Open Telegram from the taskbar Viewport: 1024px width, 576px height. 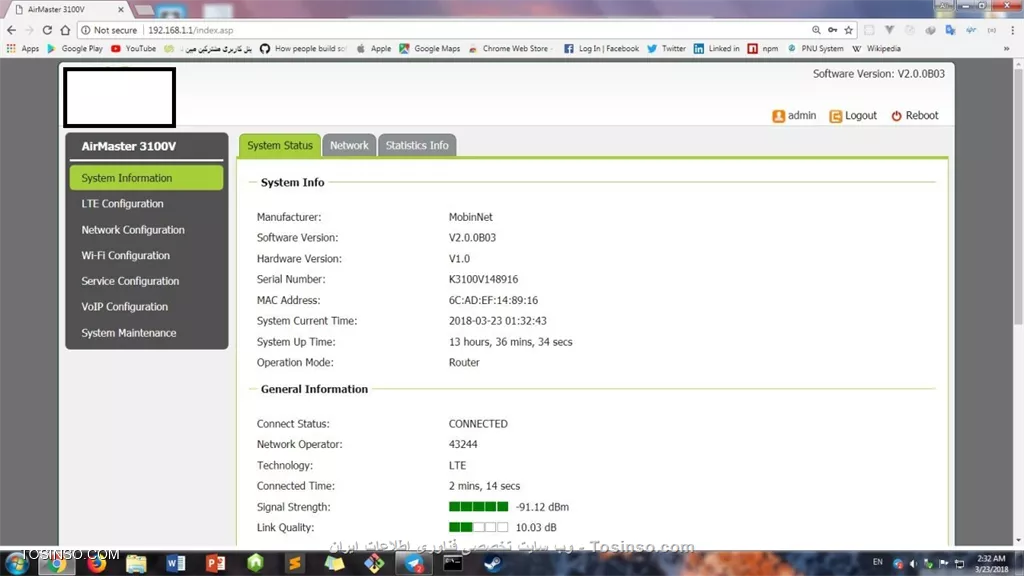[414, 563]
